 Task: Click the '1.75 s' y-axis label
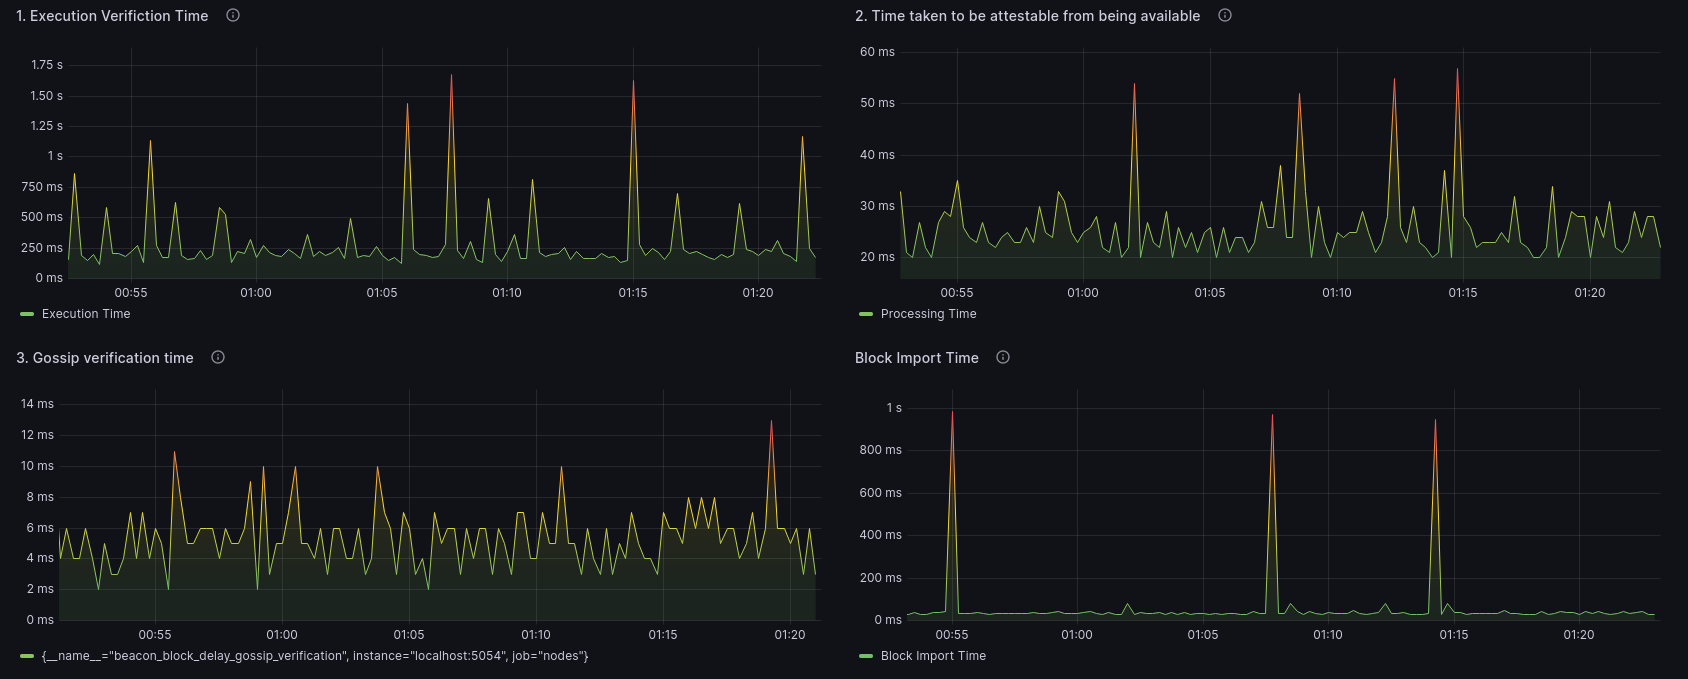pos(47,65)
